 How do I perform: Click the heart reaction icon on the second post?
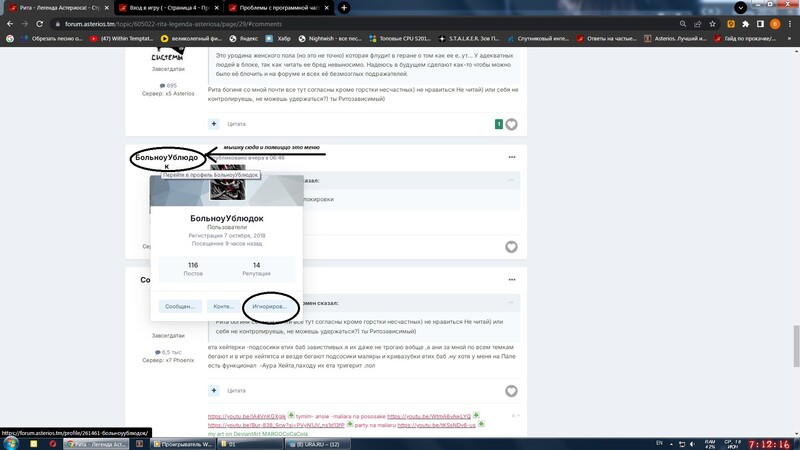(512, 247)
